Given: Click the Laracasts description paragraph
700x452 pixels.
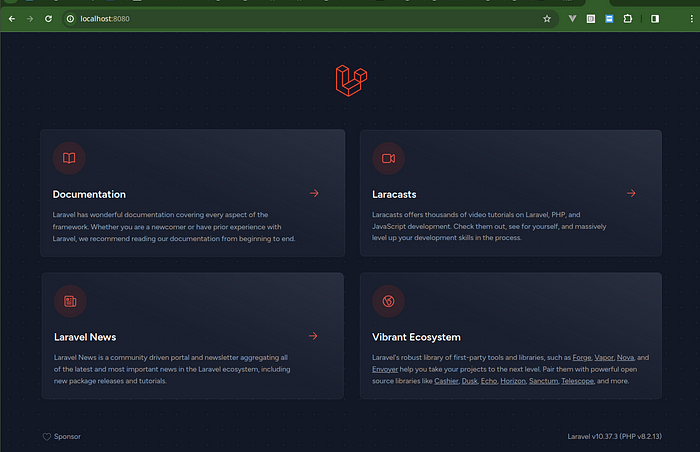Looking at the screenshot, I should (489, 226).
